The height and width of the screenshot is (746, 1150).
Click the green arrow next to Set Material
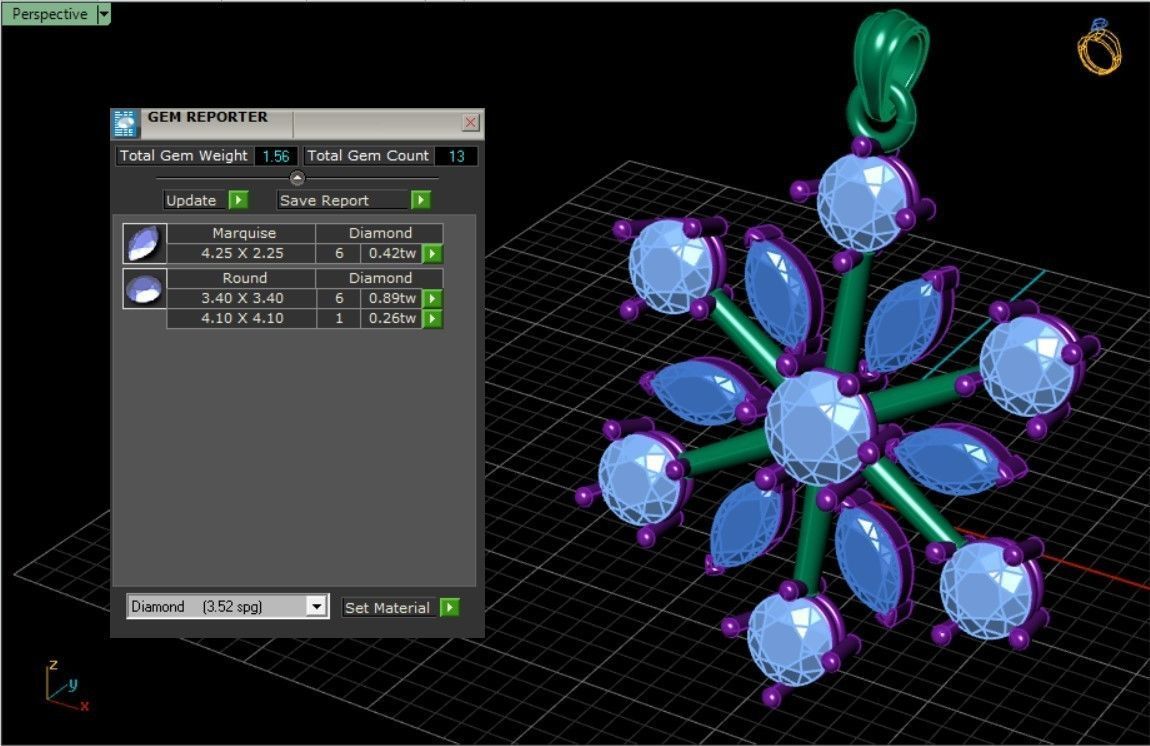point(450,607)
